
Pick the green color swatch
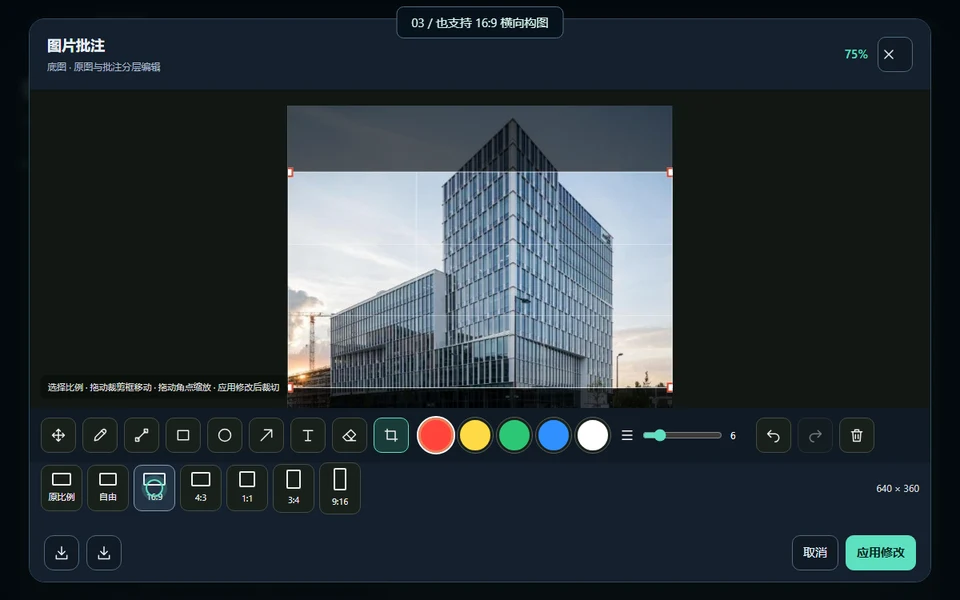pyautogui.click(x=514, y=435)
